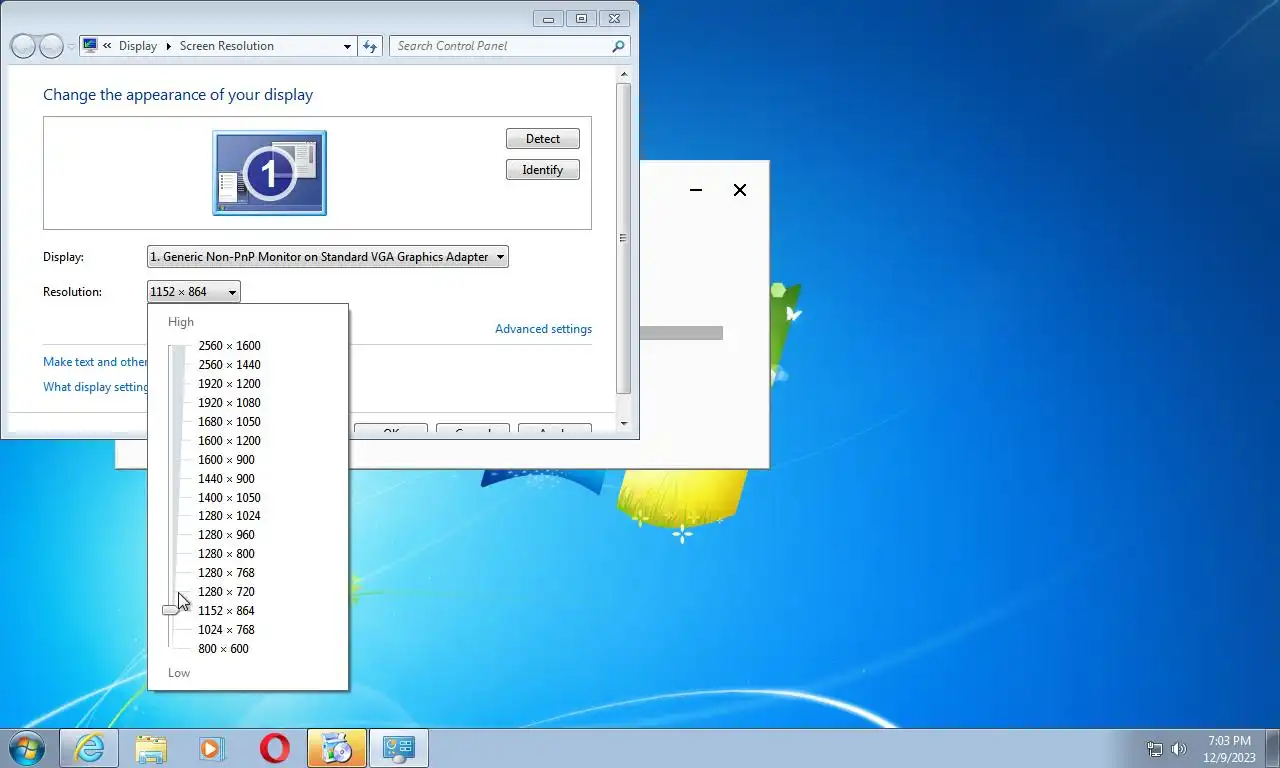Open the network status tray icon
Image resolution: width=1280 pixels, height=768 pixels.
pyautogui.click(x=1155, y=748)
